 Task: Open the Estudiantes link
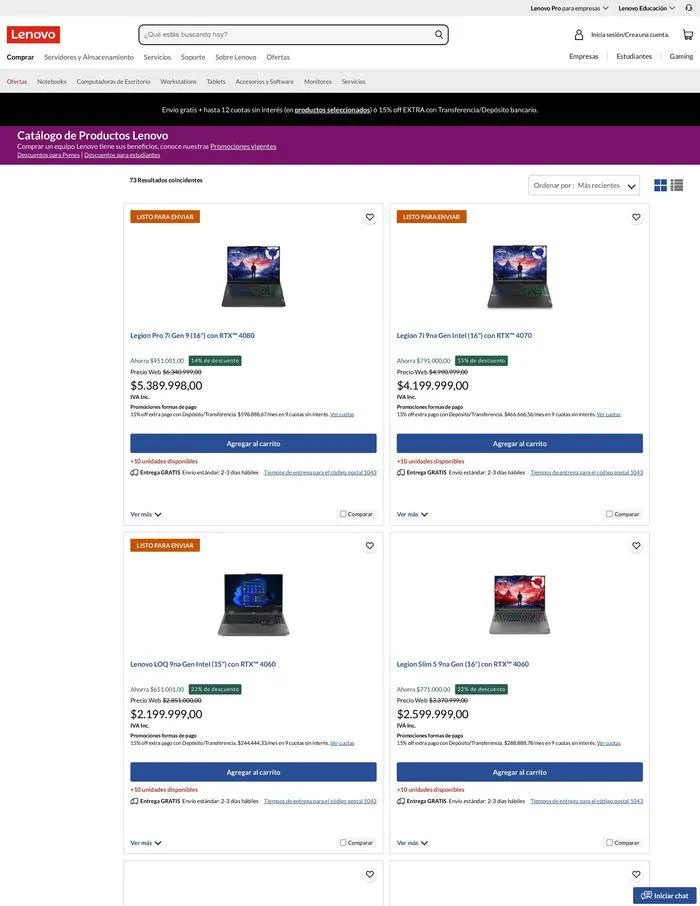(634, 56)
